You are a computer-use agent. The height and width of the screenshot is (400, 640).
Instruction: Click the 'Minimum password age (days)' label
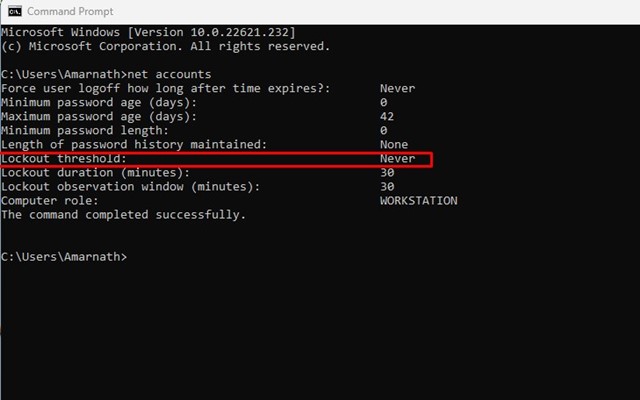pos(98,102)
